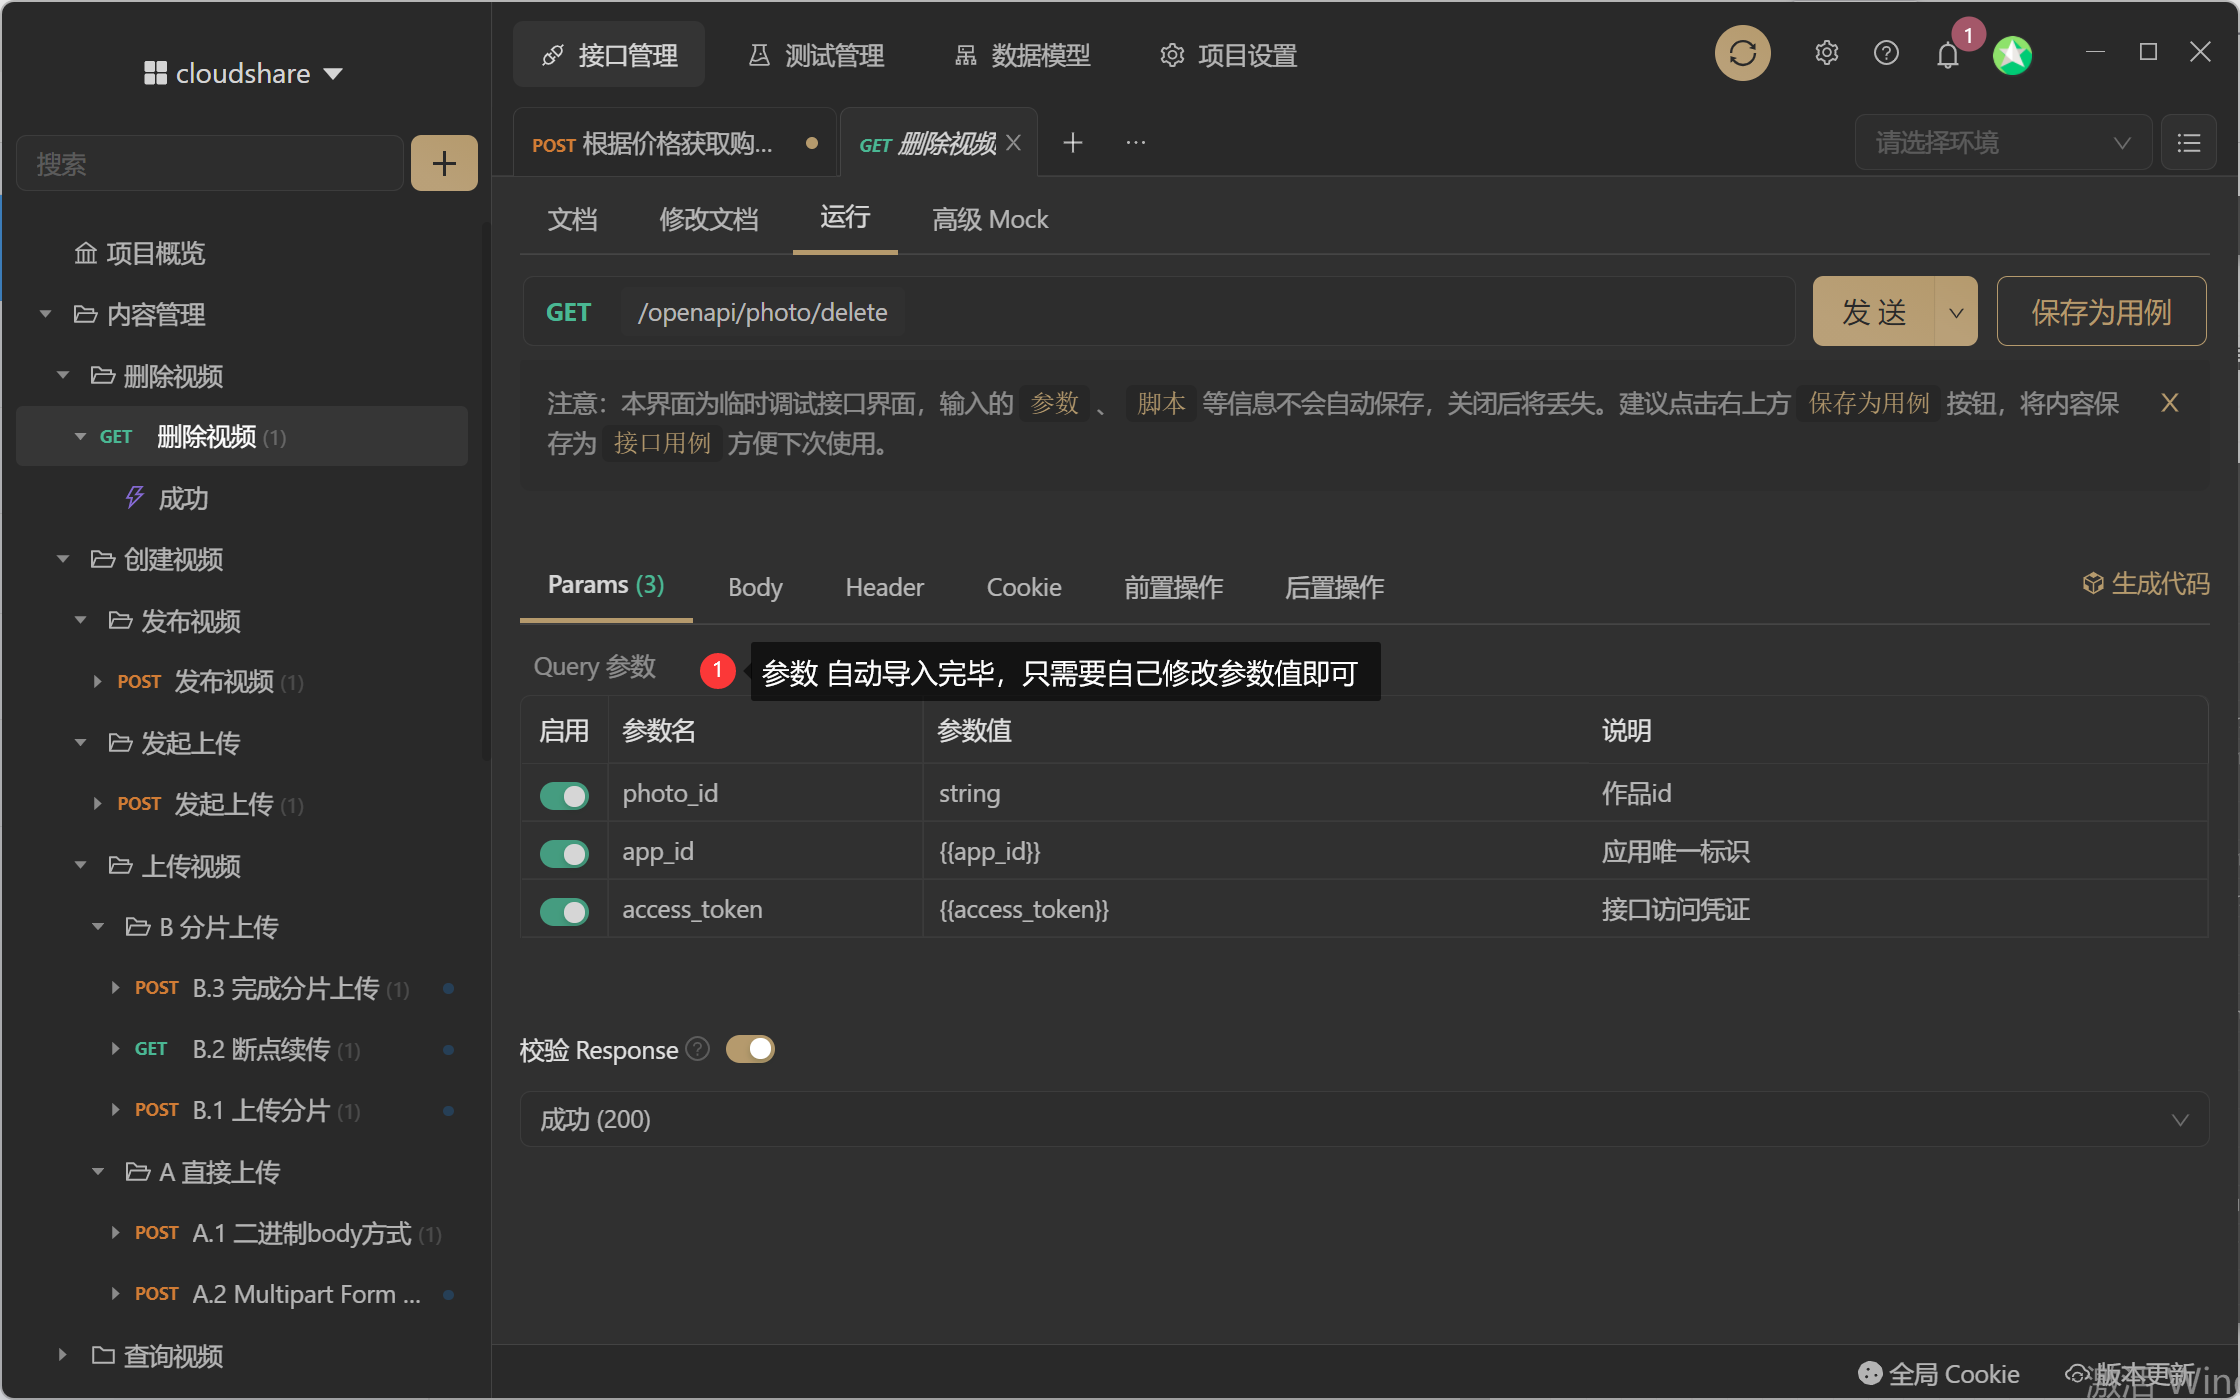Viewport: 2240px width, 1400px height.
Task: Click the plus button beside search
Action: tap(444, 163)
